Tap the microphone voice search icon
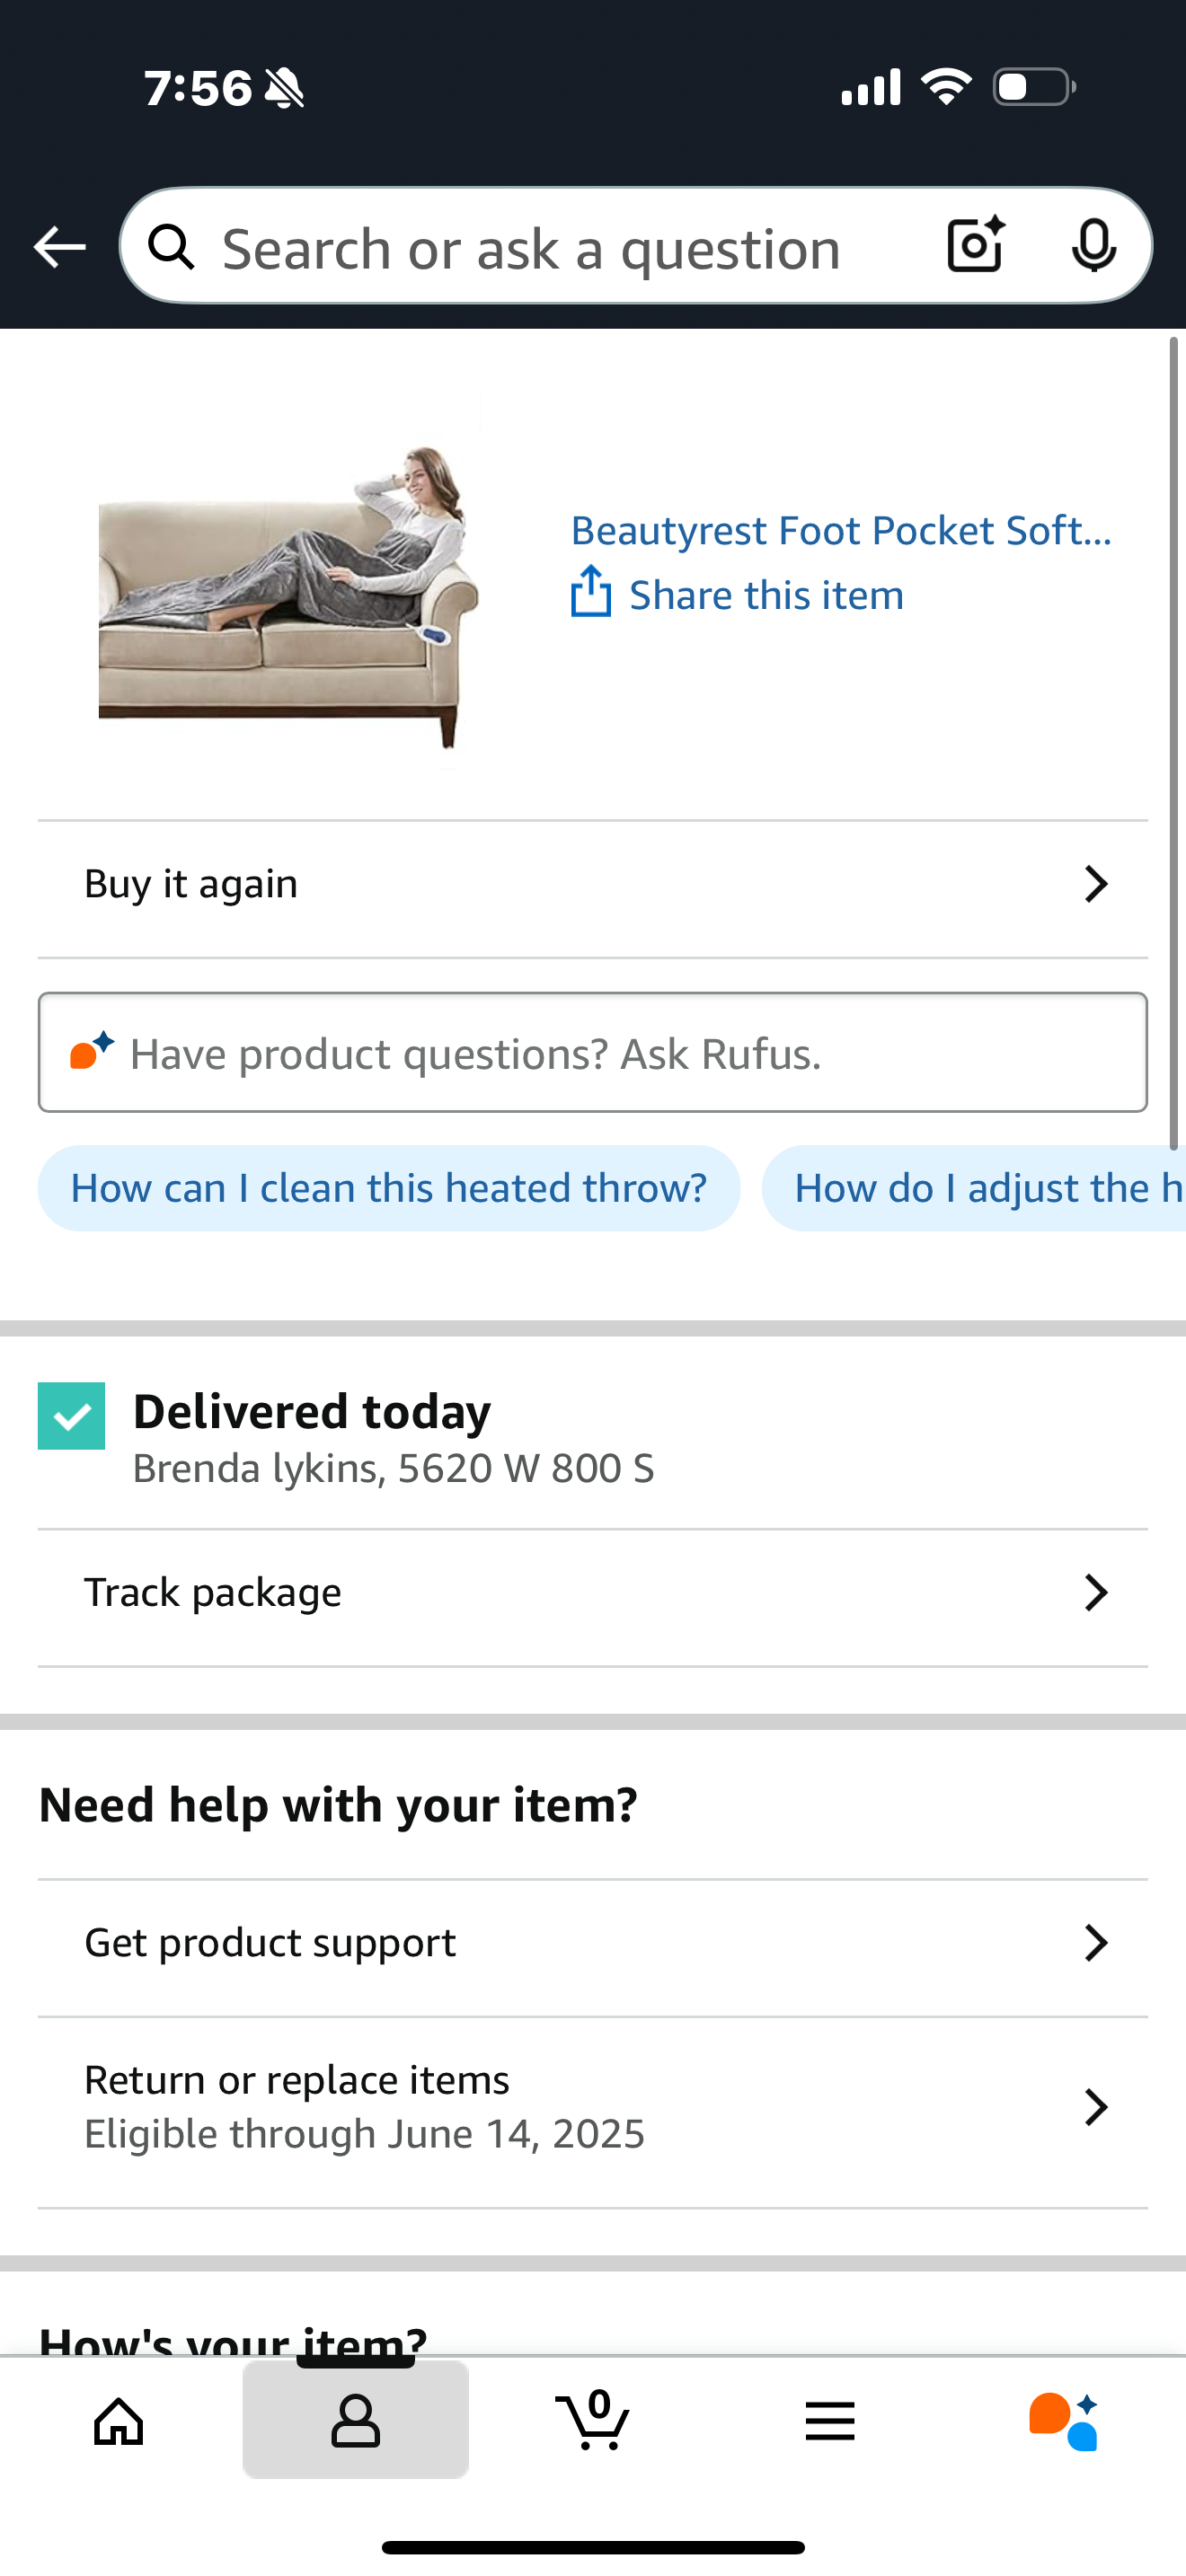 coord(1094,245)
